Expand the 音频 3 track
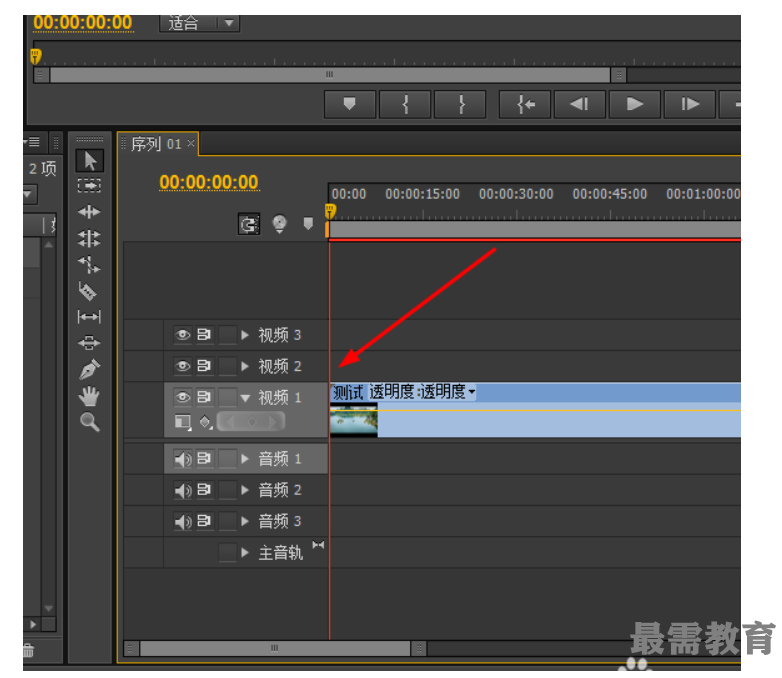 point(245,521)
